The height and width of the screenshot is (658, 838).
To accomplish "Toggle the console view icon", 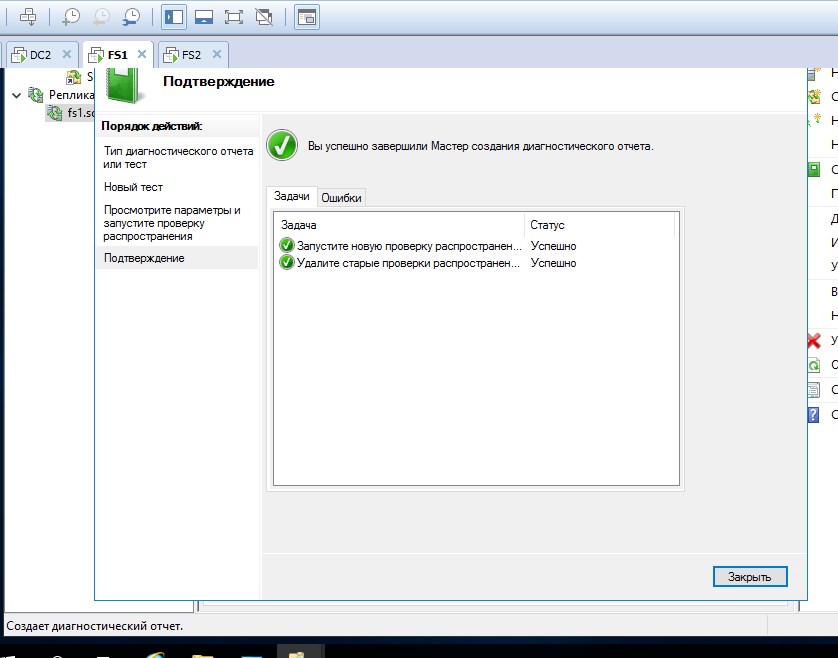I will point(307,17).
